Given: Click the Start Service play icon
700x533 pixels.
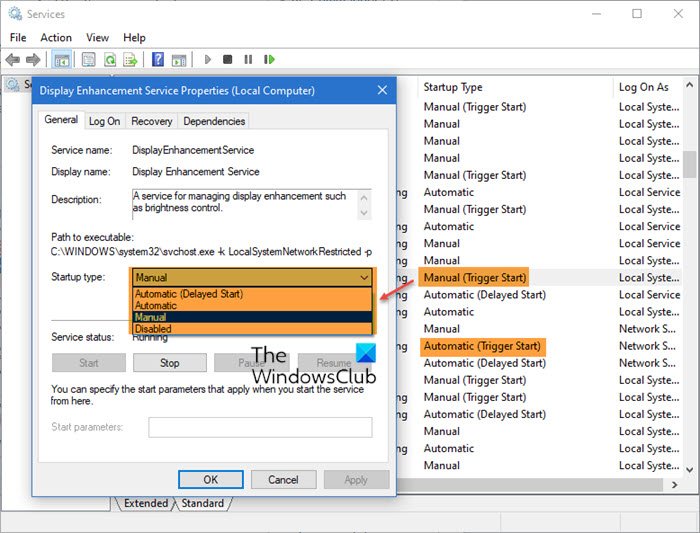Looking at the screenshot, I should pos(208,60).
